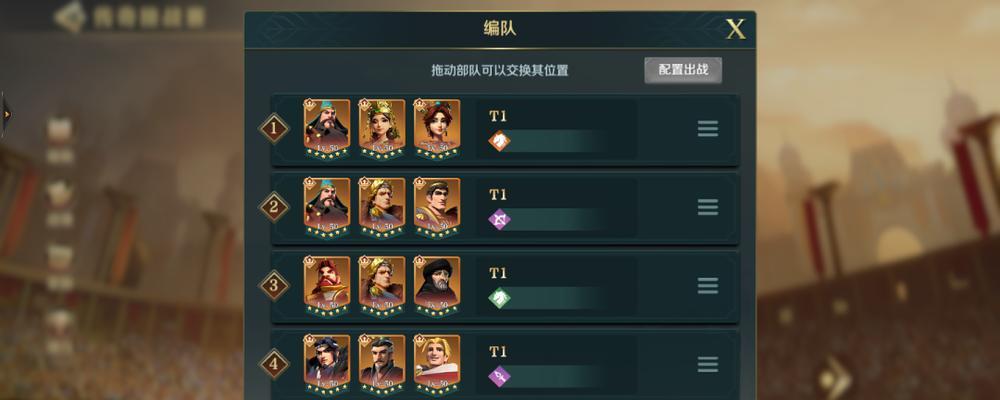Expand the arrow tab on the left screen edge
Screen dimensions: 1000x400
coord(5,114)
